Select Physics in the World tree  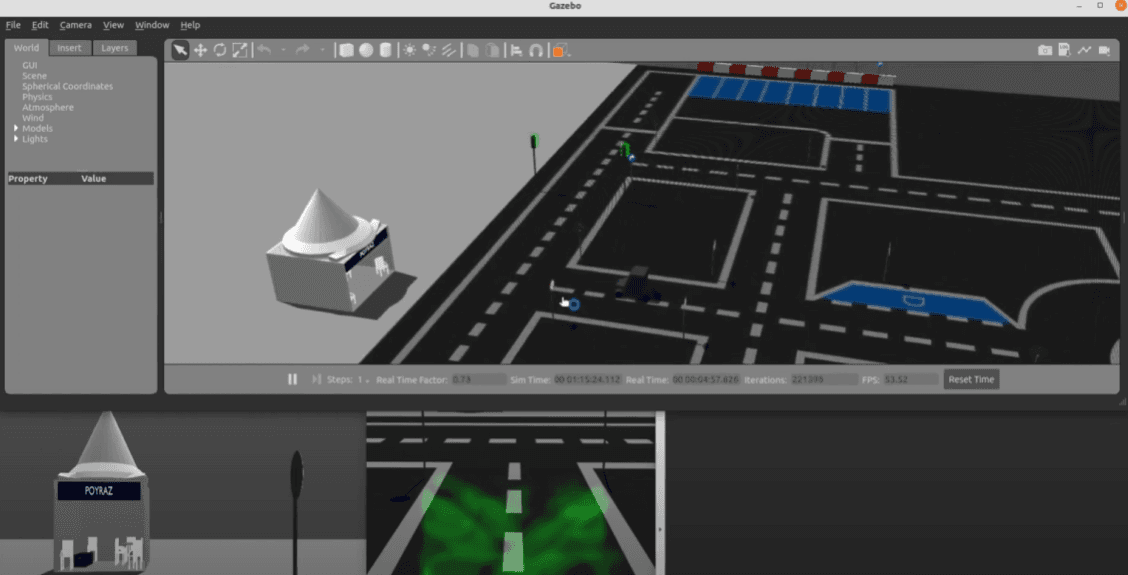click(37, 97)
